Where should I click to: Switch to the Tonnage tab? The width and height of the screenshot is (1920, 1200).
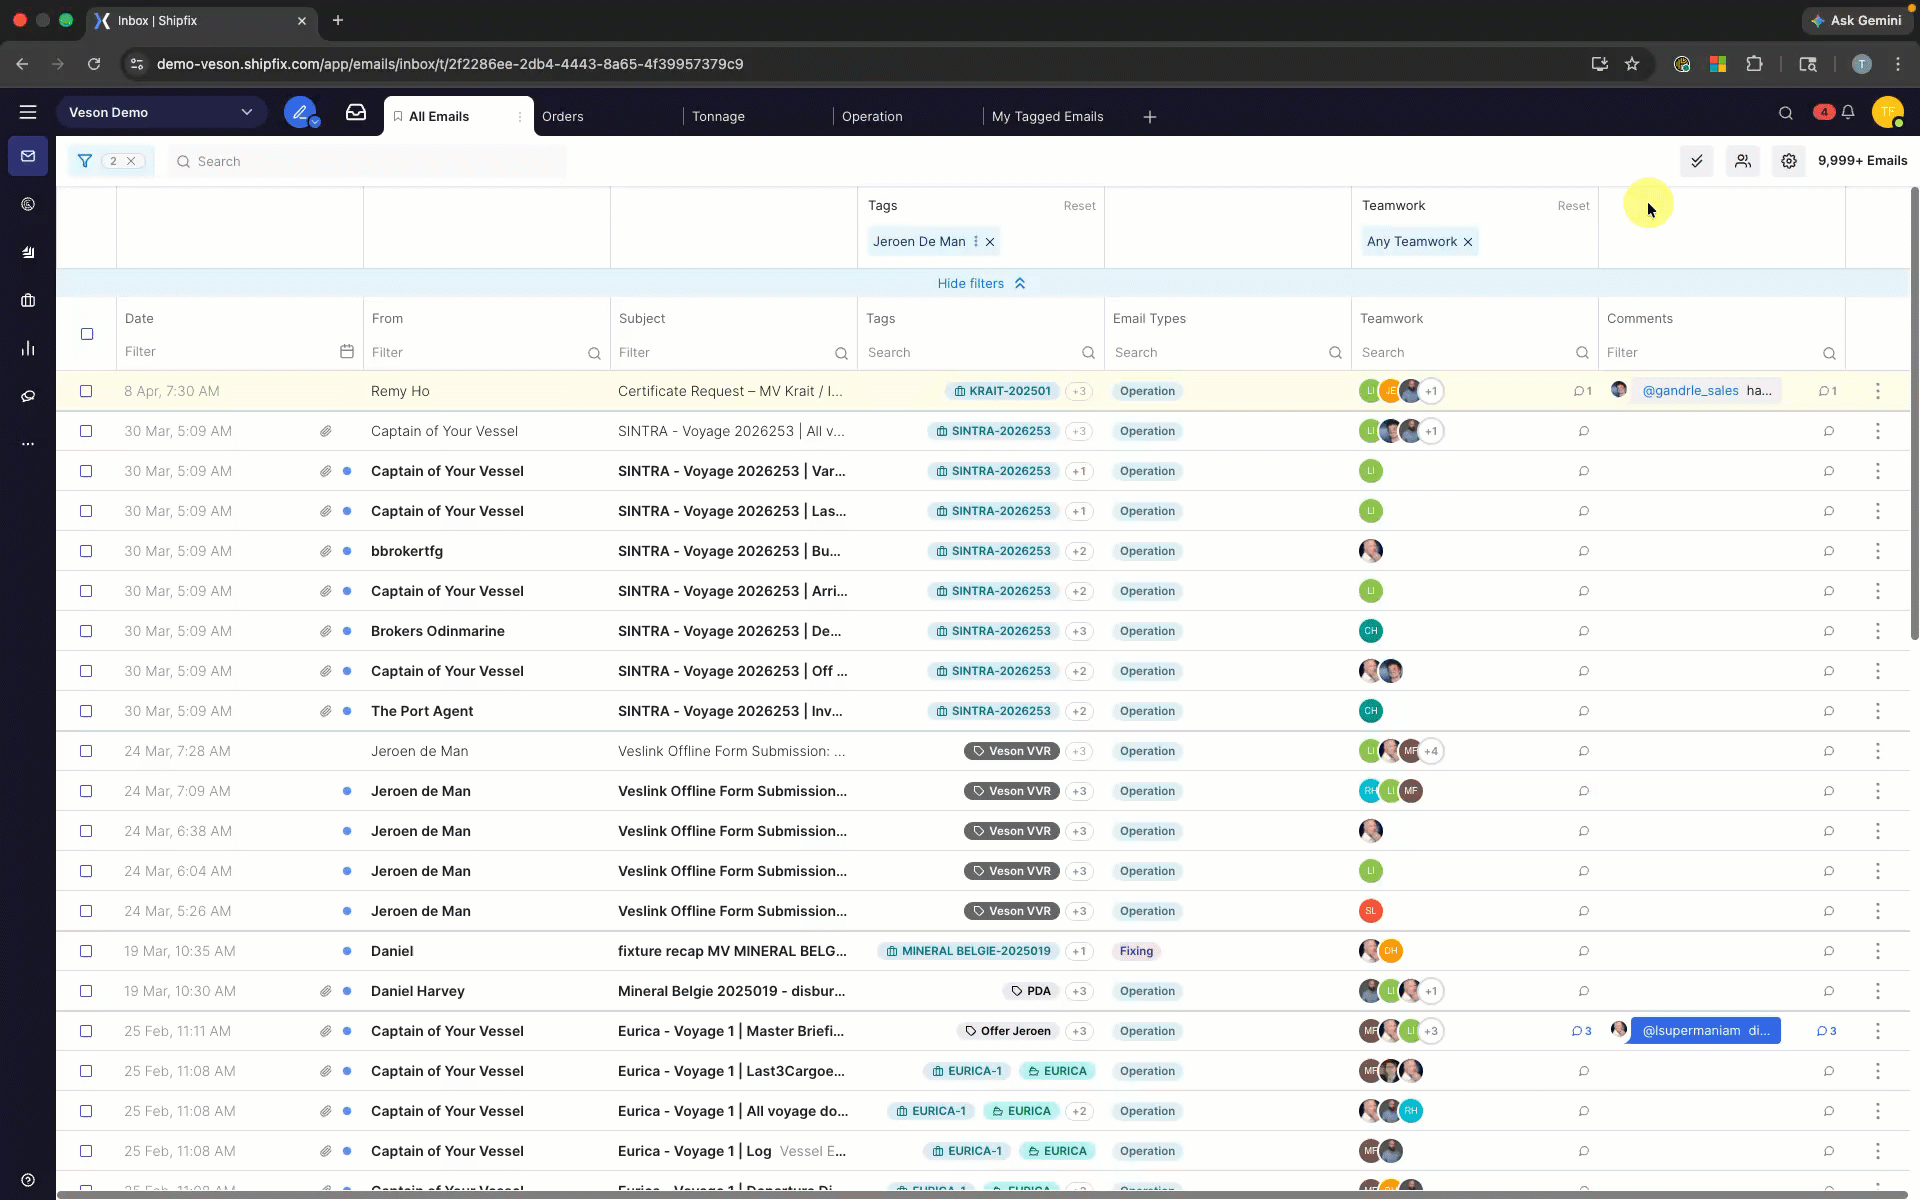click(718, 117)
